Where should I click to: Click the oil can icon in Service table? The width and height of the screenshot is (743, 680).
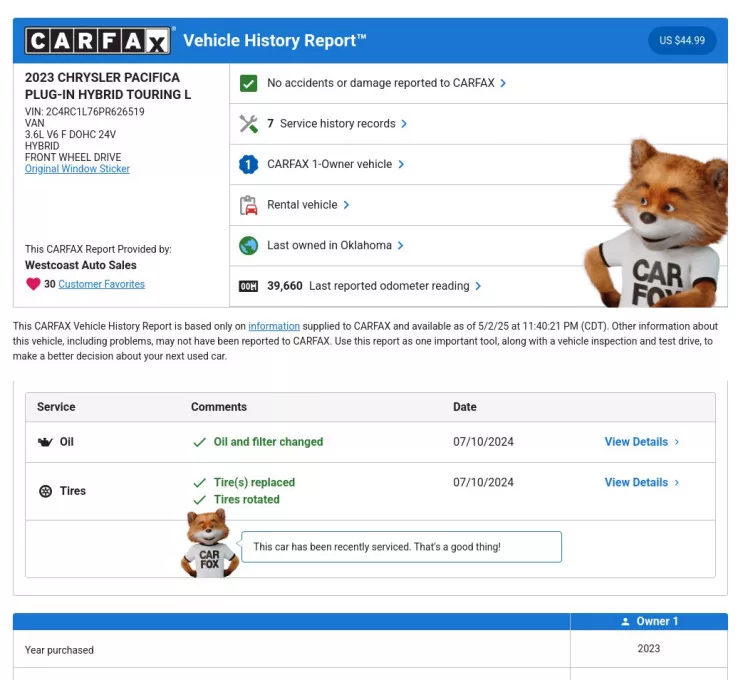click(45, 442)
